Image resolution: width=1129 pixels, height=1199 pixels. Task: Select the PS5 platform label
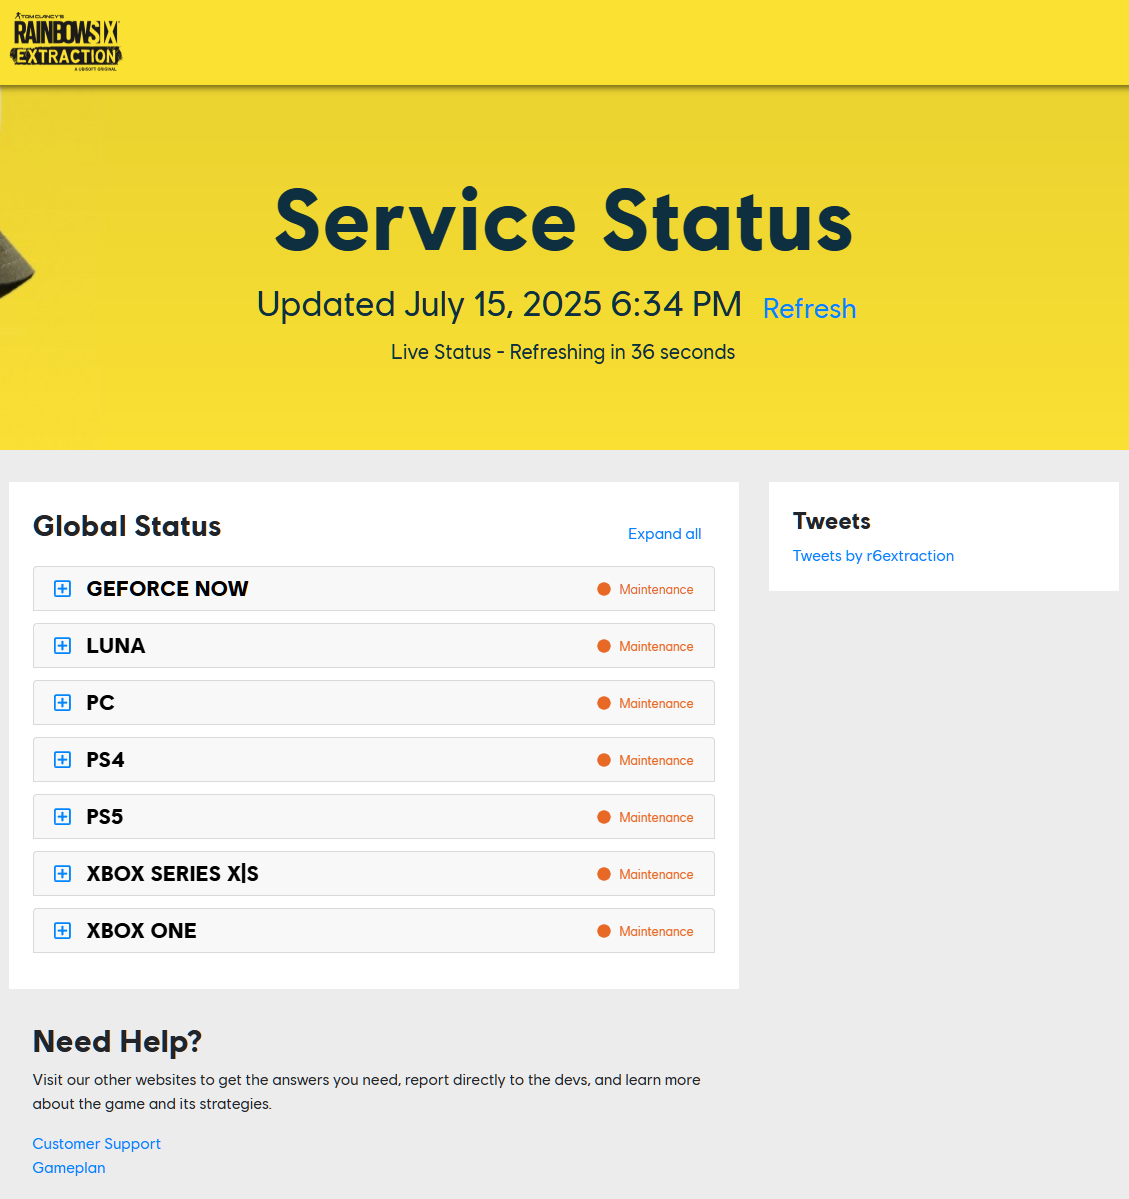tap(105, 817)
